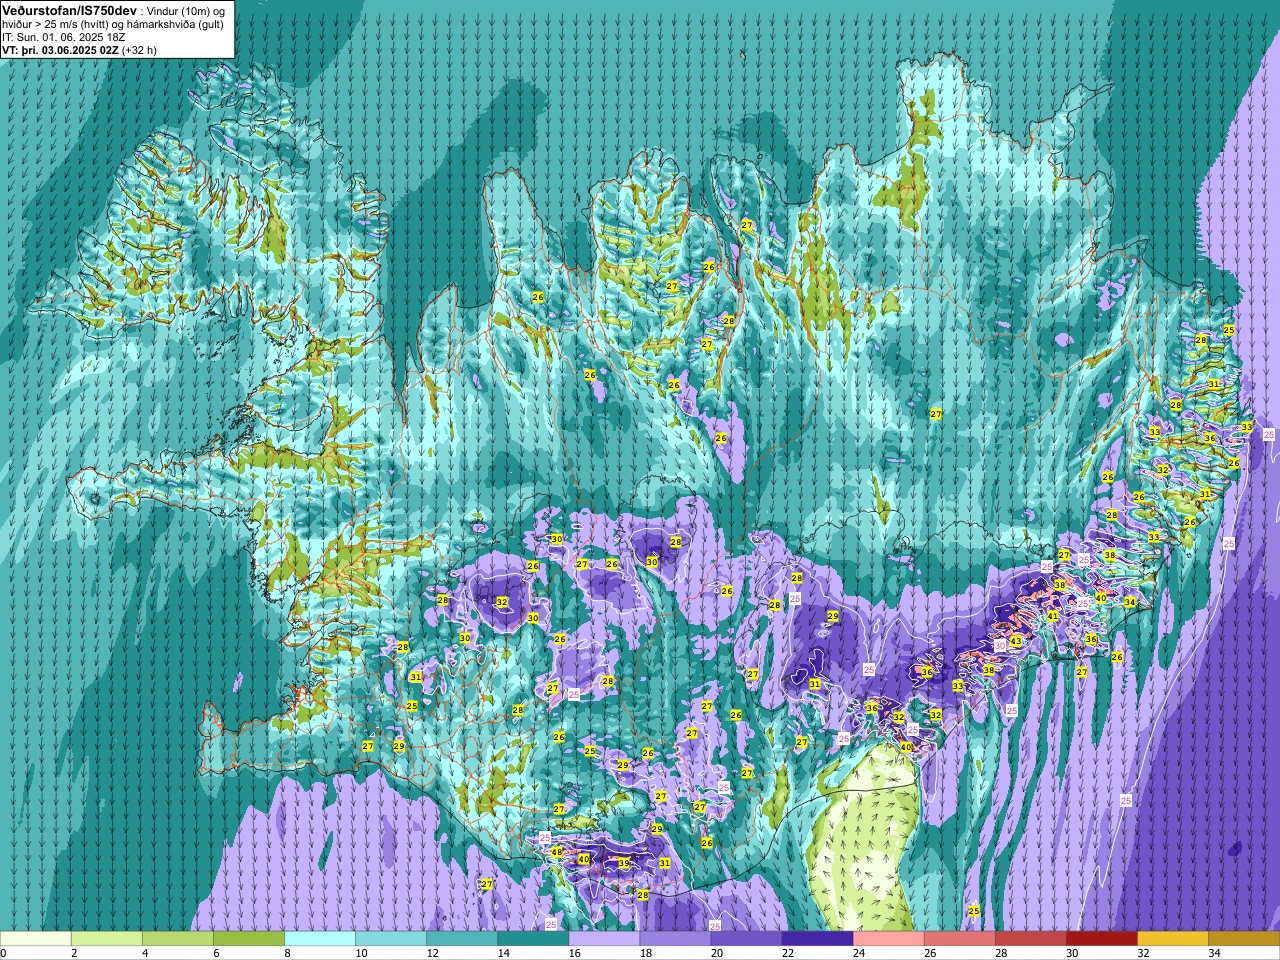
Task: Select the legend scale value '2'
Action: click(72, 953)
